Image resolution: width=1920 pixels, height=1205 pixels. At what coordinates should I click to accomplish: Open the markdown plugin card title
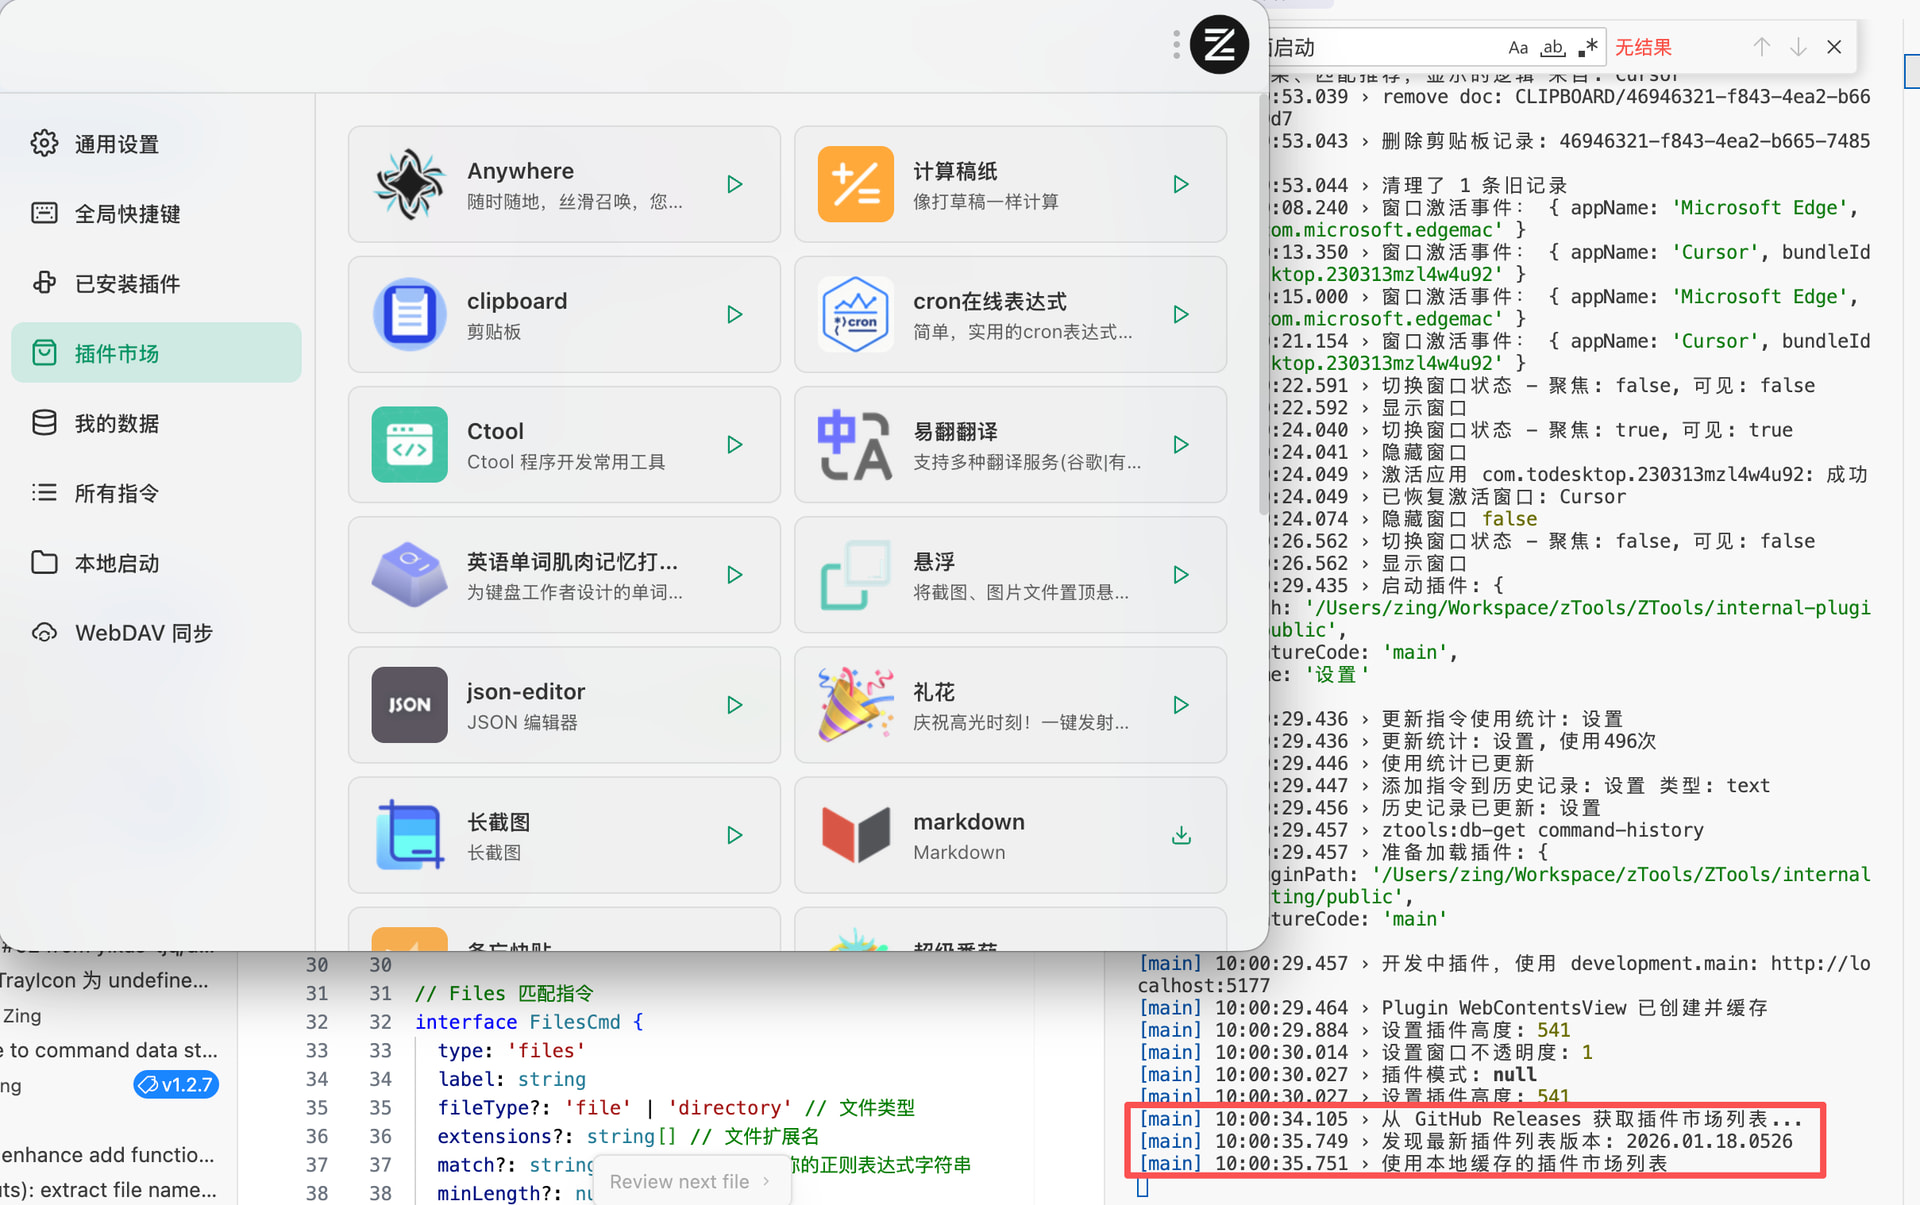pyautogui.click(x=969, y=822)
